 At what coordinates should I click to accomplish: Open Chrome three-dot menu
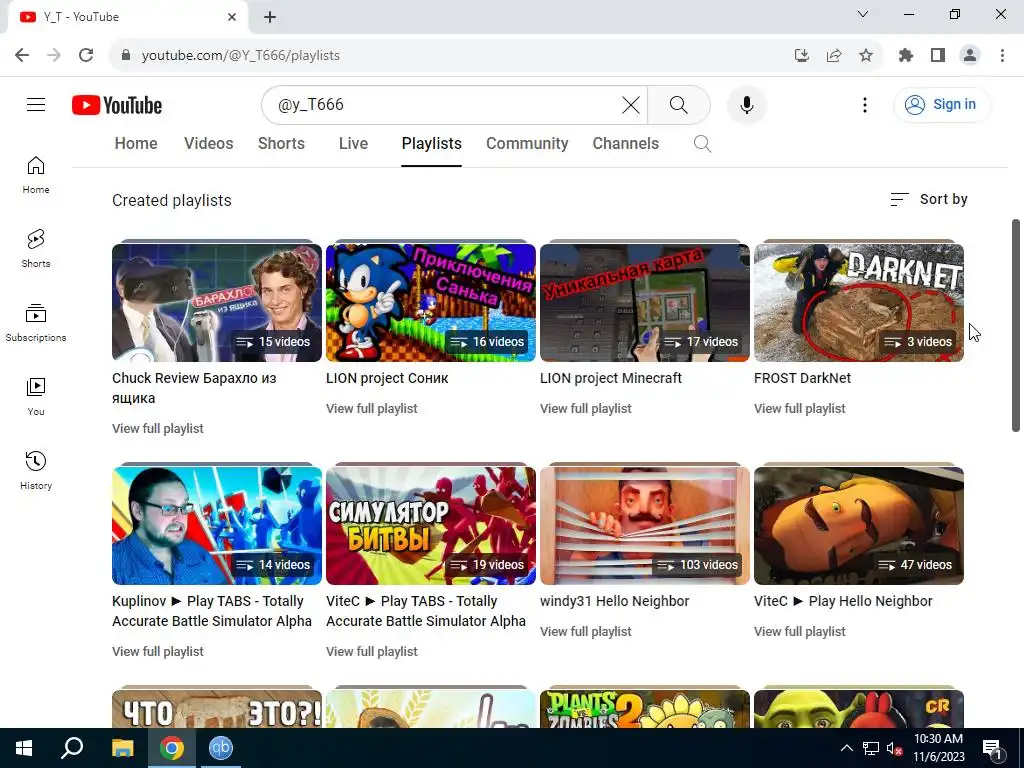pos(1002,56)
